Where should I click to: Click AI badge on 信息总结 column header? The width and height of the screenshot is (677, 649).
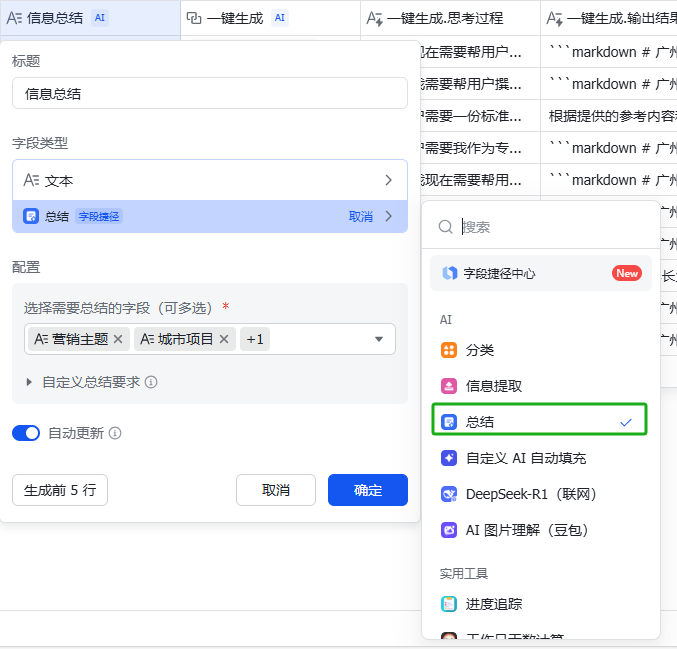coord(100,18)
